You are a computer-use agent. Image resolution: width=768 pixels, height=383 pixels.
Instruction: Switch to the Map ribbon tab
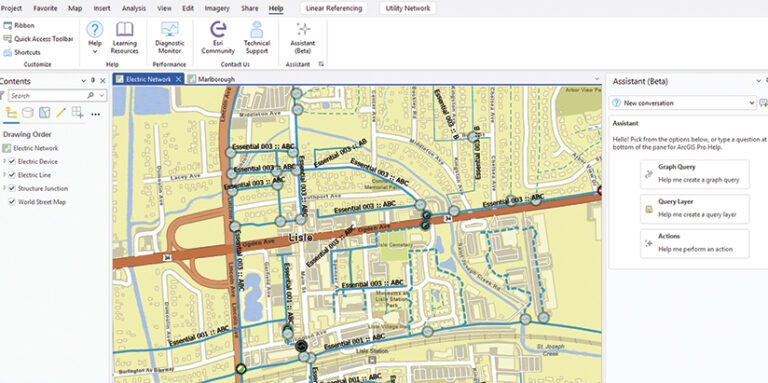click(x=75, y=8)
